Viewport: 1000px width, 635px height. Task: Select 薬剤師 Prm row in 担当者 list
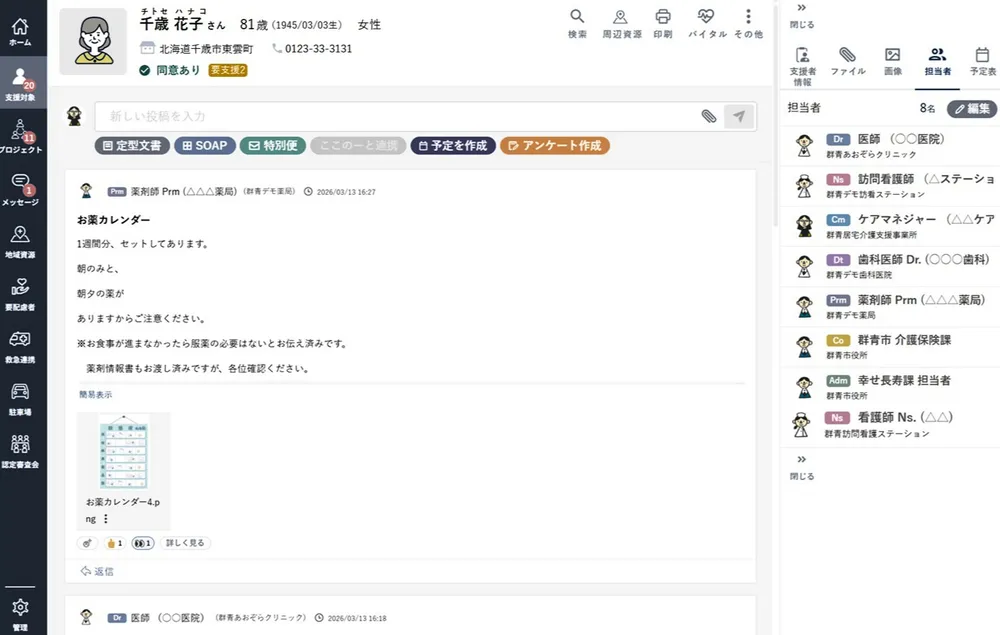(891, 306)
